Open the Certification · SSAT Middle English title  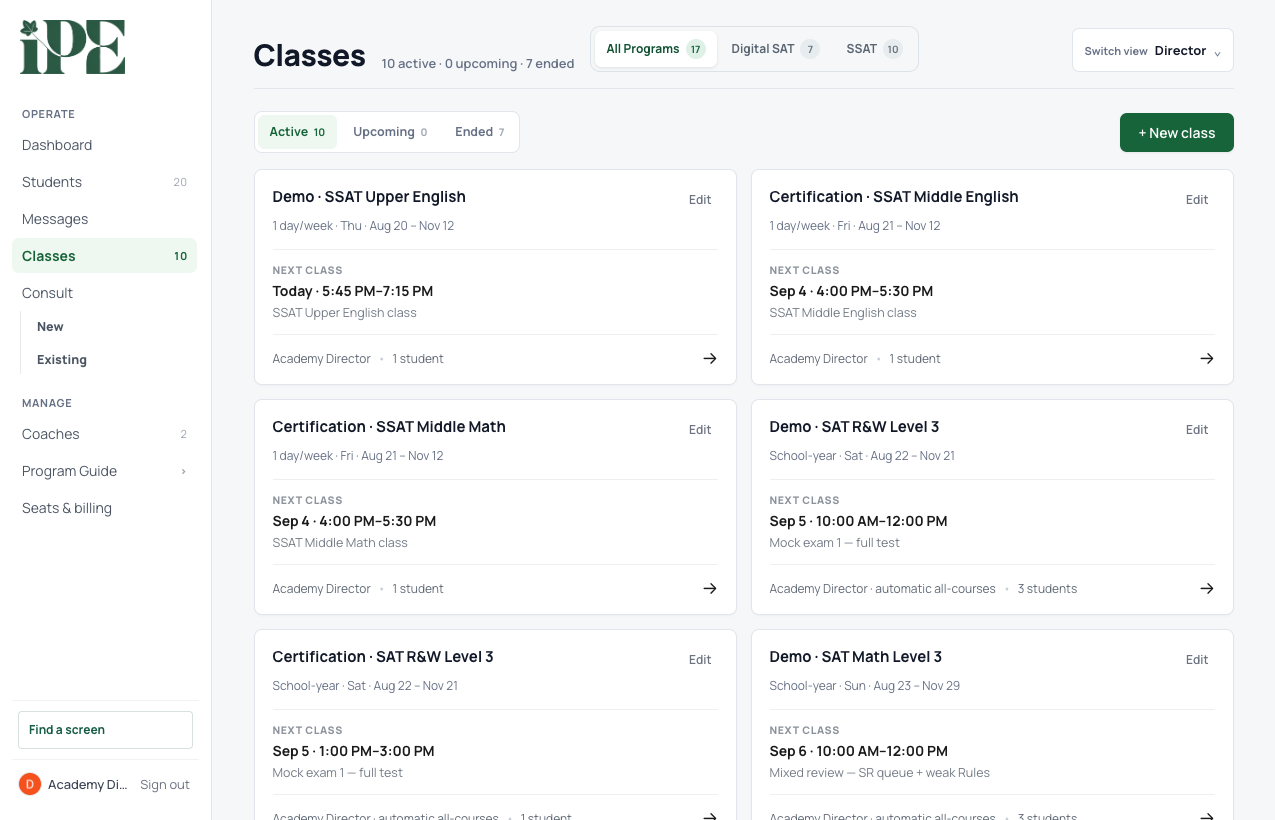tap(894, 197)
